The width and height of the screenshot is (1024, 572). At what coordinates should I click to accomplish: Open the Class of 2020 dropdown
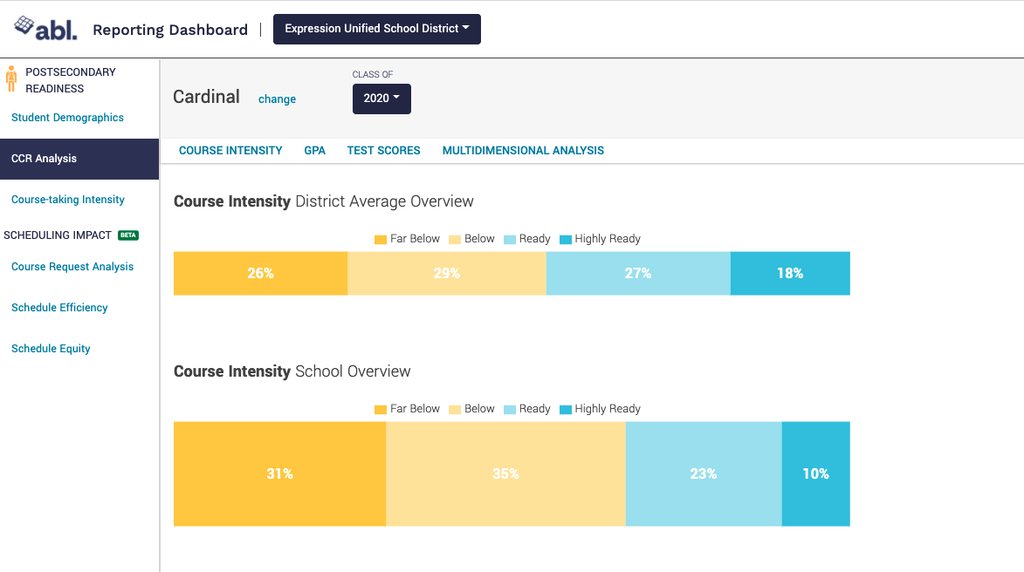click(x=381, y=99)
